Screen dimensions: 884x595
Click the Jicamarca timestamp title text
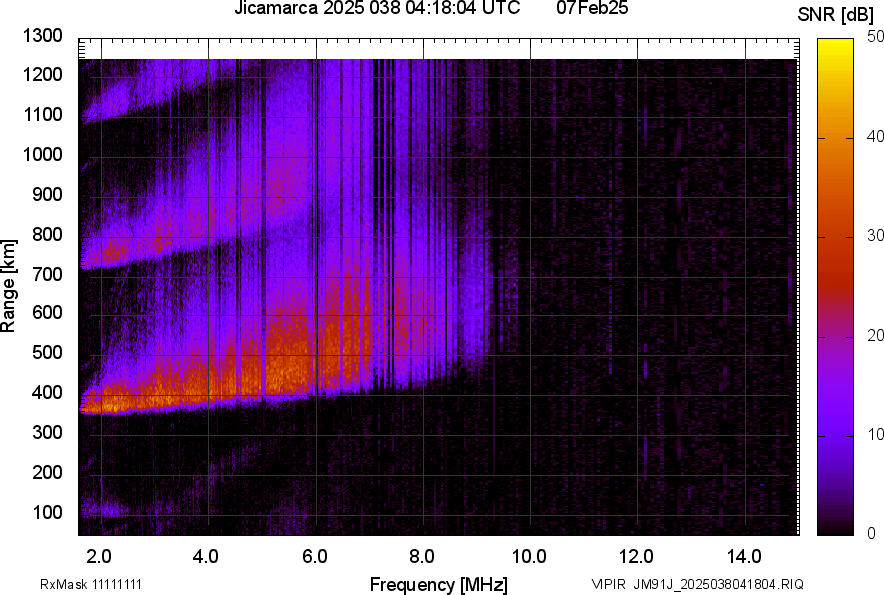(x=376, y=9)
